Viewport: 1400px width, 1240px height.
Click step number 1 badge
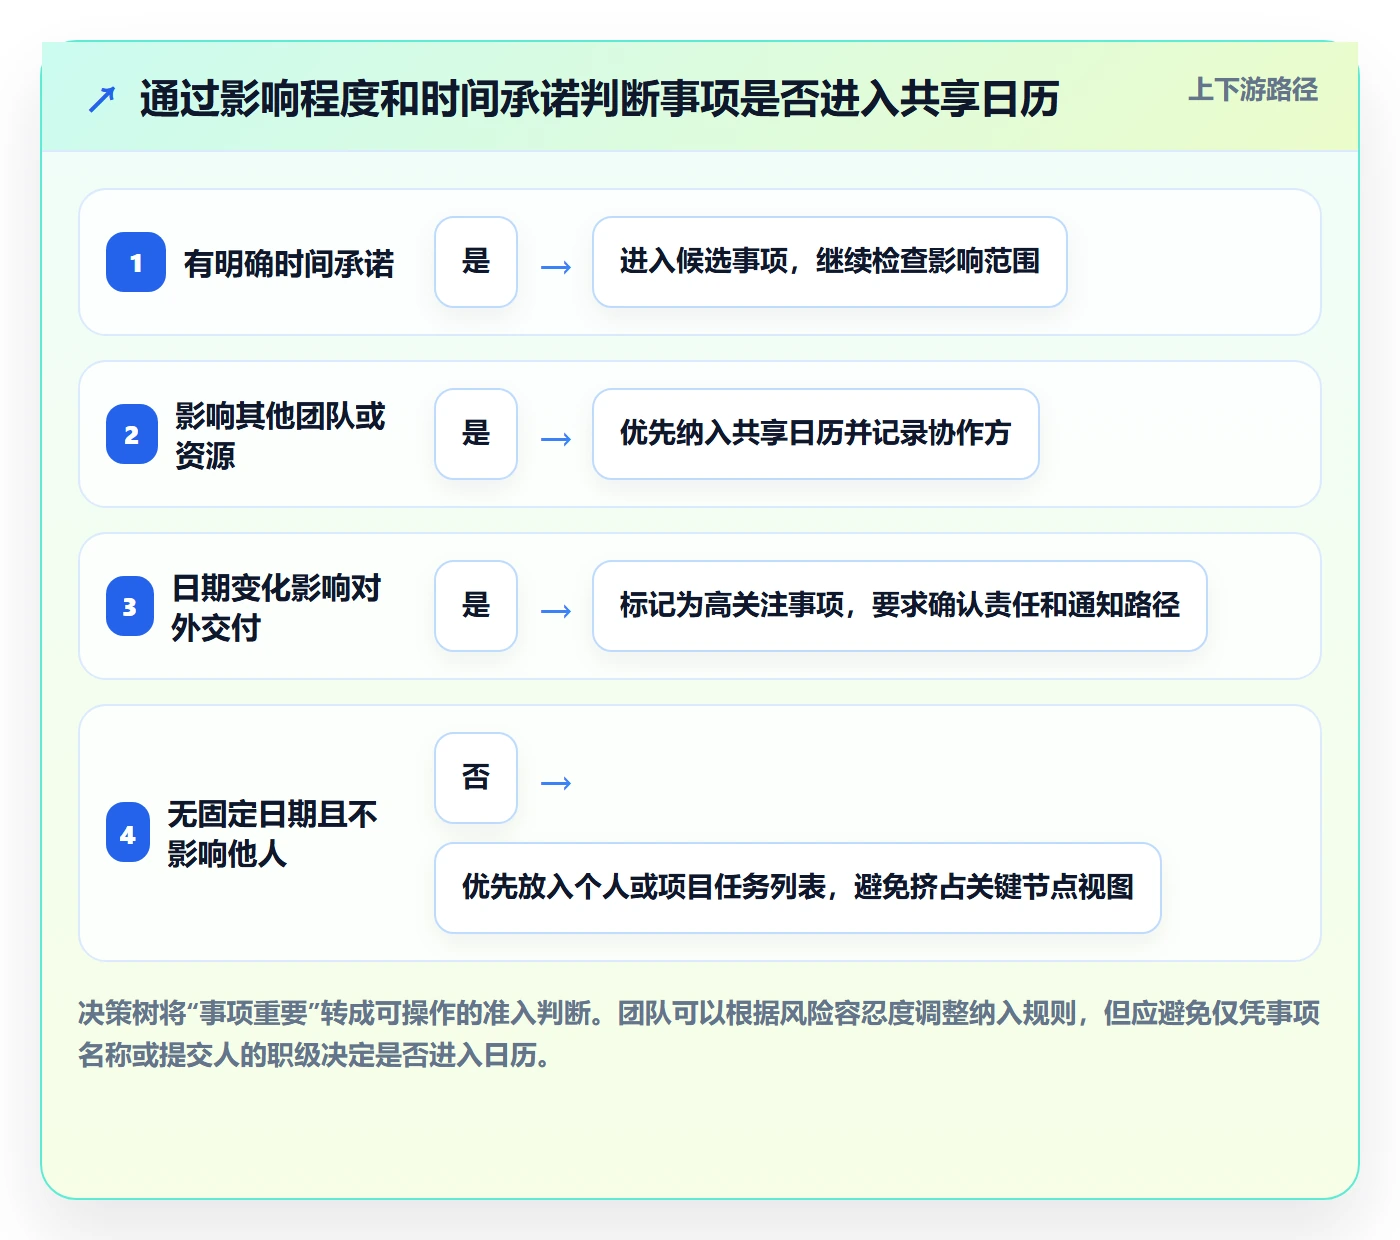pyautogui.click(x=136, y=262)
